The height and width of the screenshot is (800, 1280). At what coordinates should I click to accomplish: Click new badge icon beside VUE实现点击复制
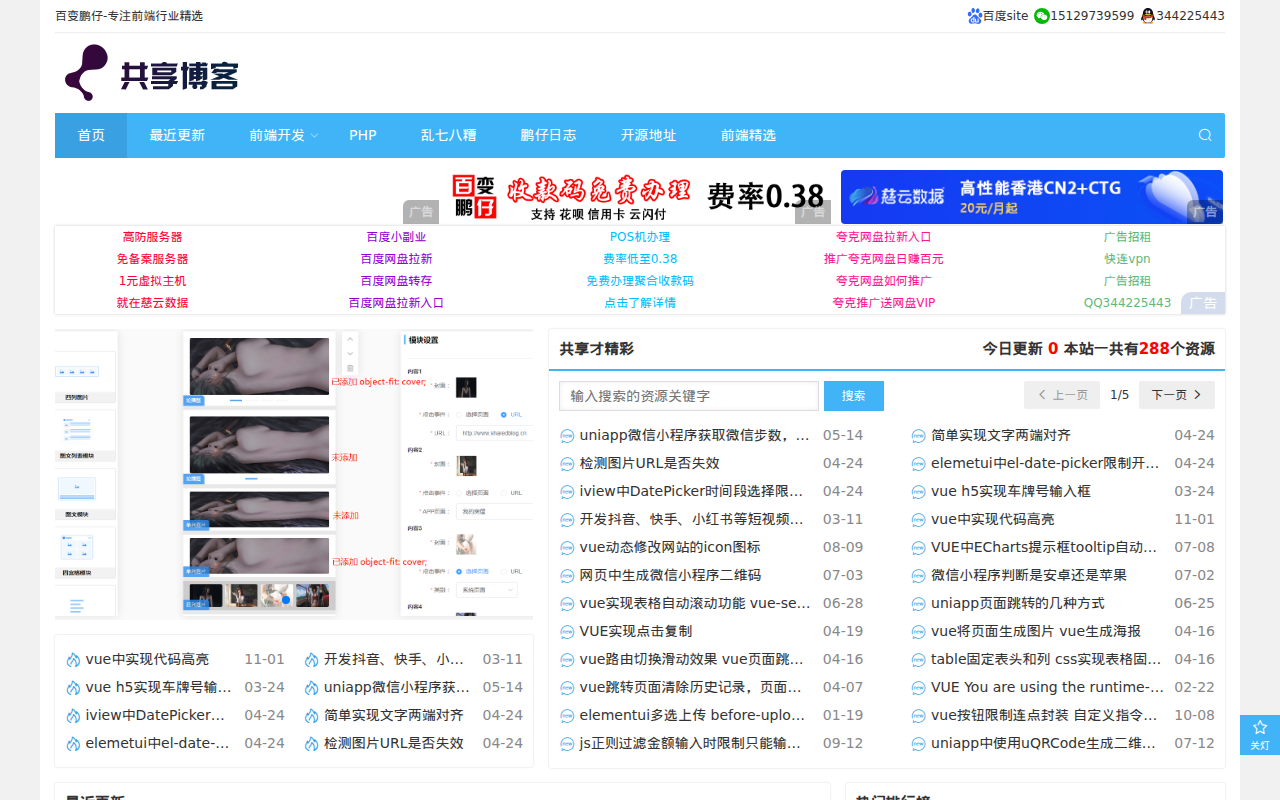[567, 632]
